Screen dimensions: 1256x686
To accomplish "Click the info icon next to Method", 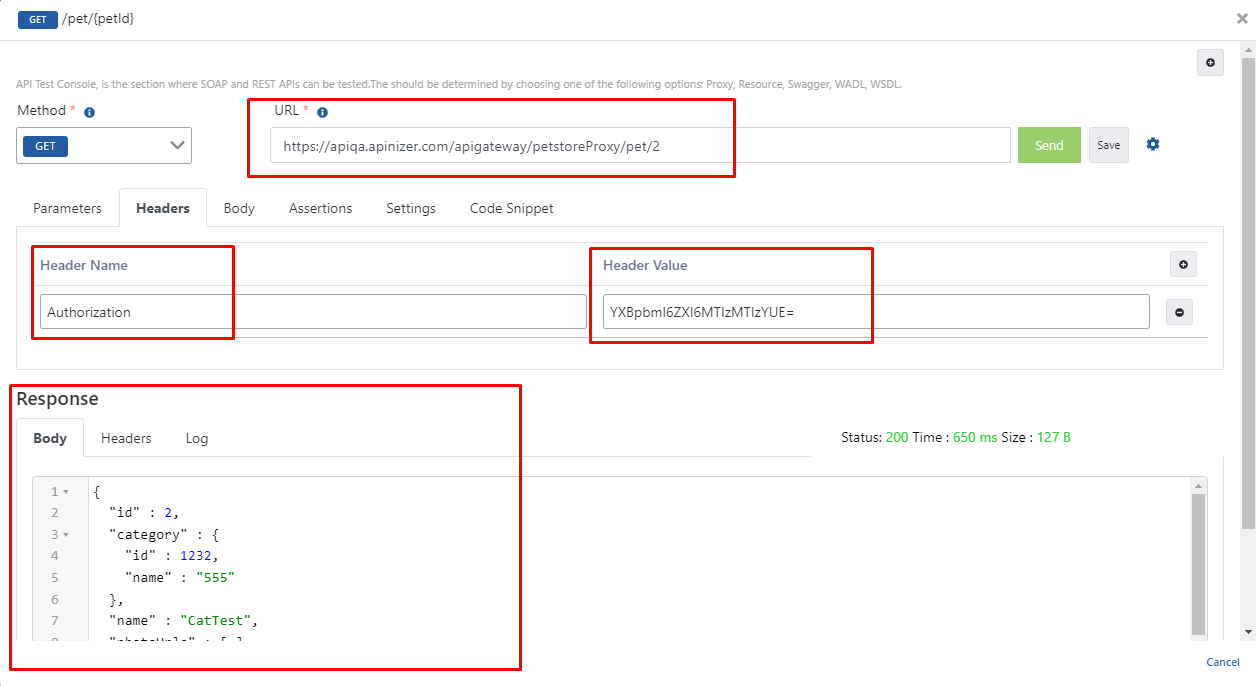I will (89, 113).
